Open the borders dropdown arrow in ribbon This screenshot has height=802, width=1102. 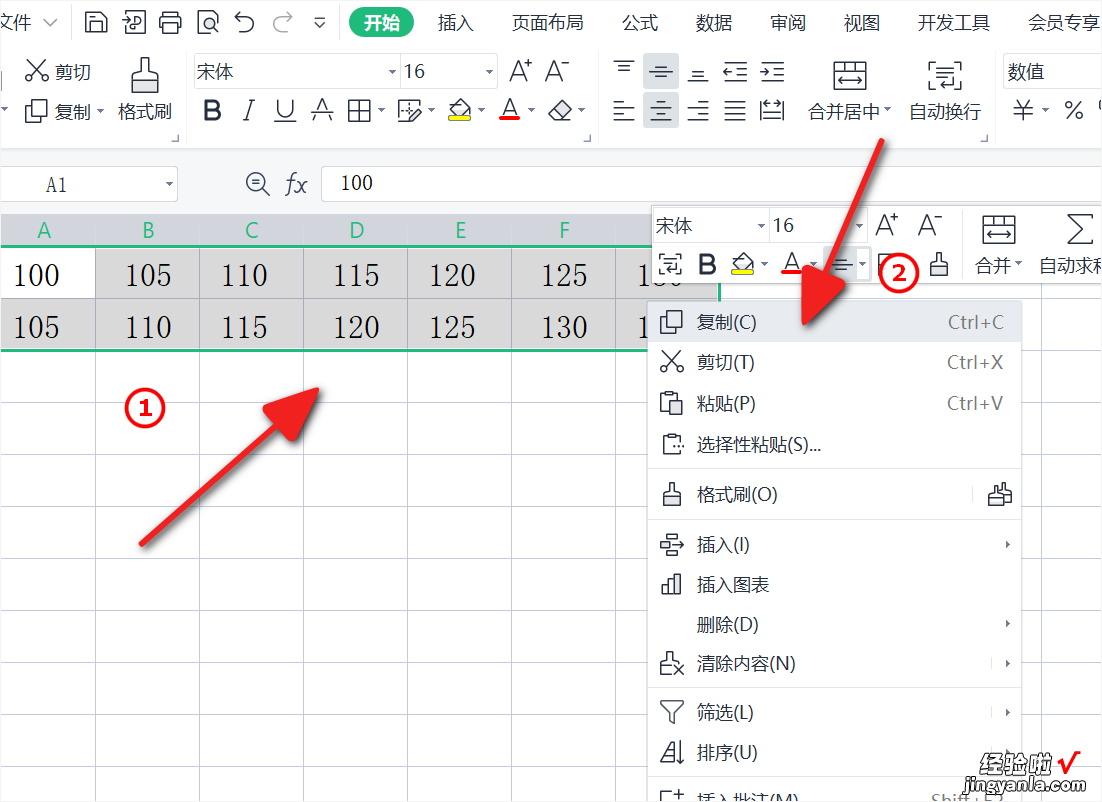pos(382,110)
